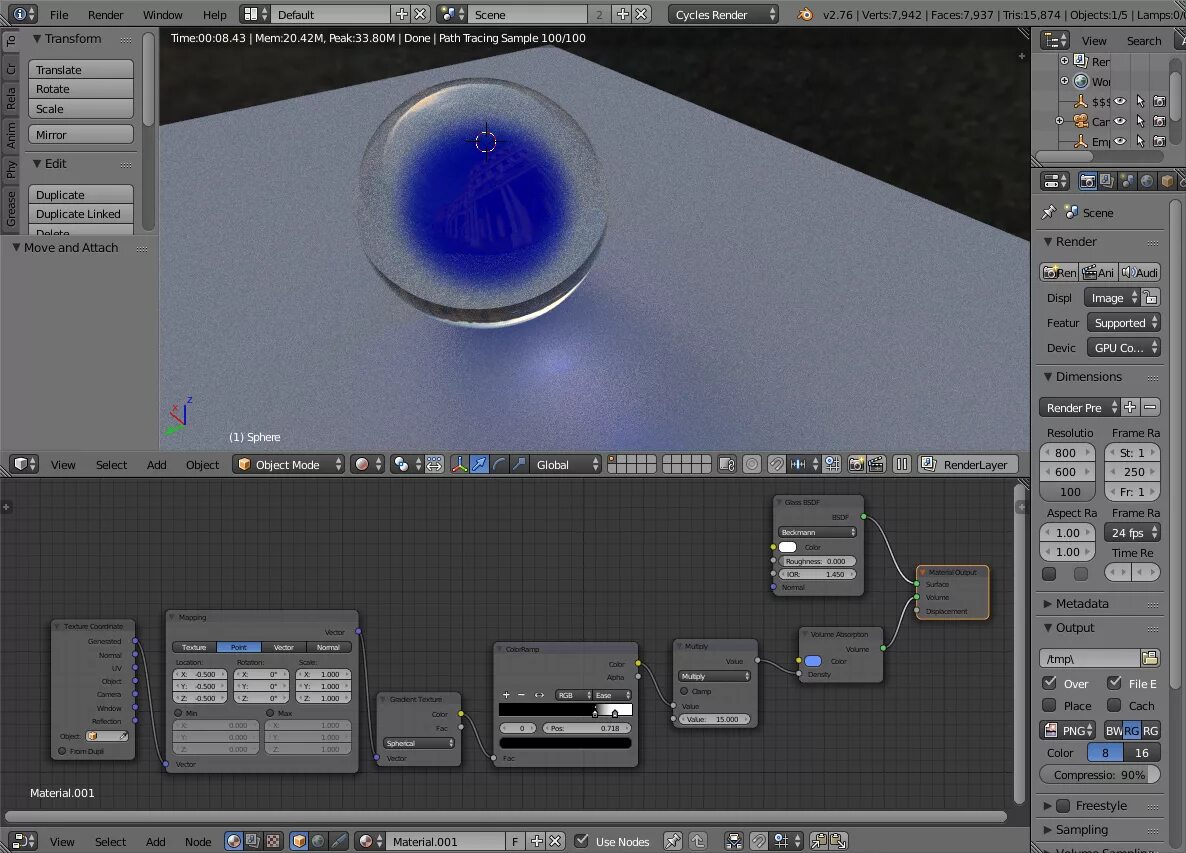
Task: Open the Cycles Render engine dropdown
Action: [x=722, y=14]
